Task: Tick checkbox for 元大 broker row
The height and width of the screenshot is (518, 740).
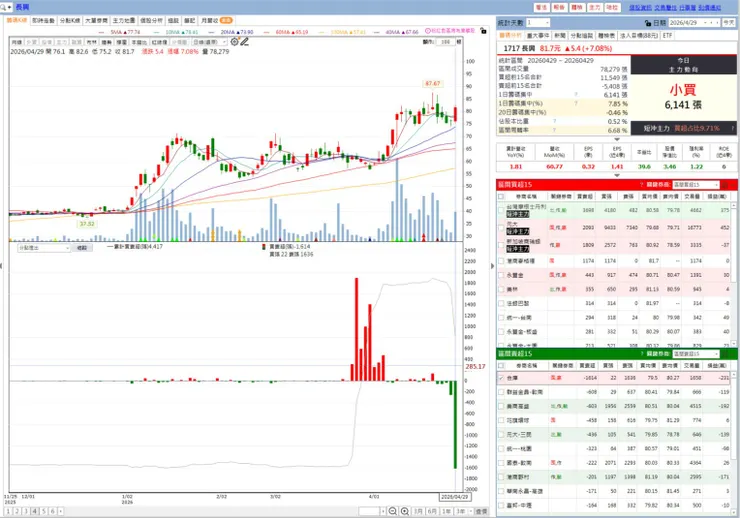Action: (501, 228)
